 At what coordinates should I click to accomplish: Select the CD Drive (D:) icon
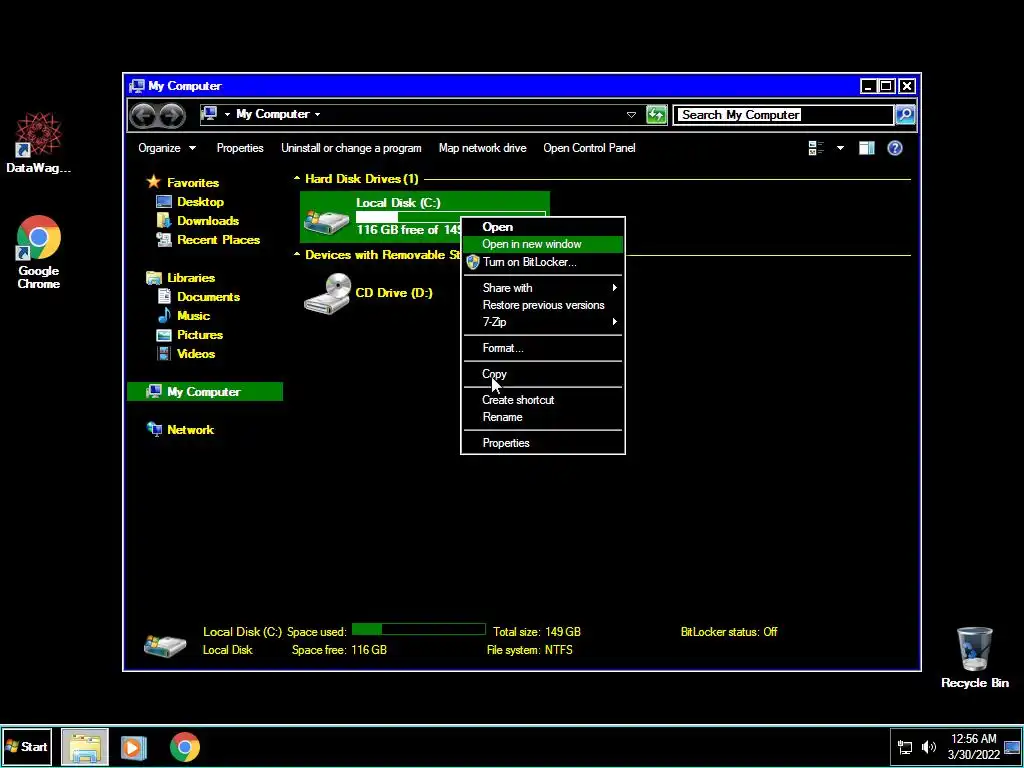[x=328, y=294]
